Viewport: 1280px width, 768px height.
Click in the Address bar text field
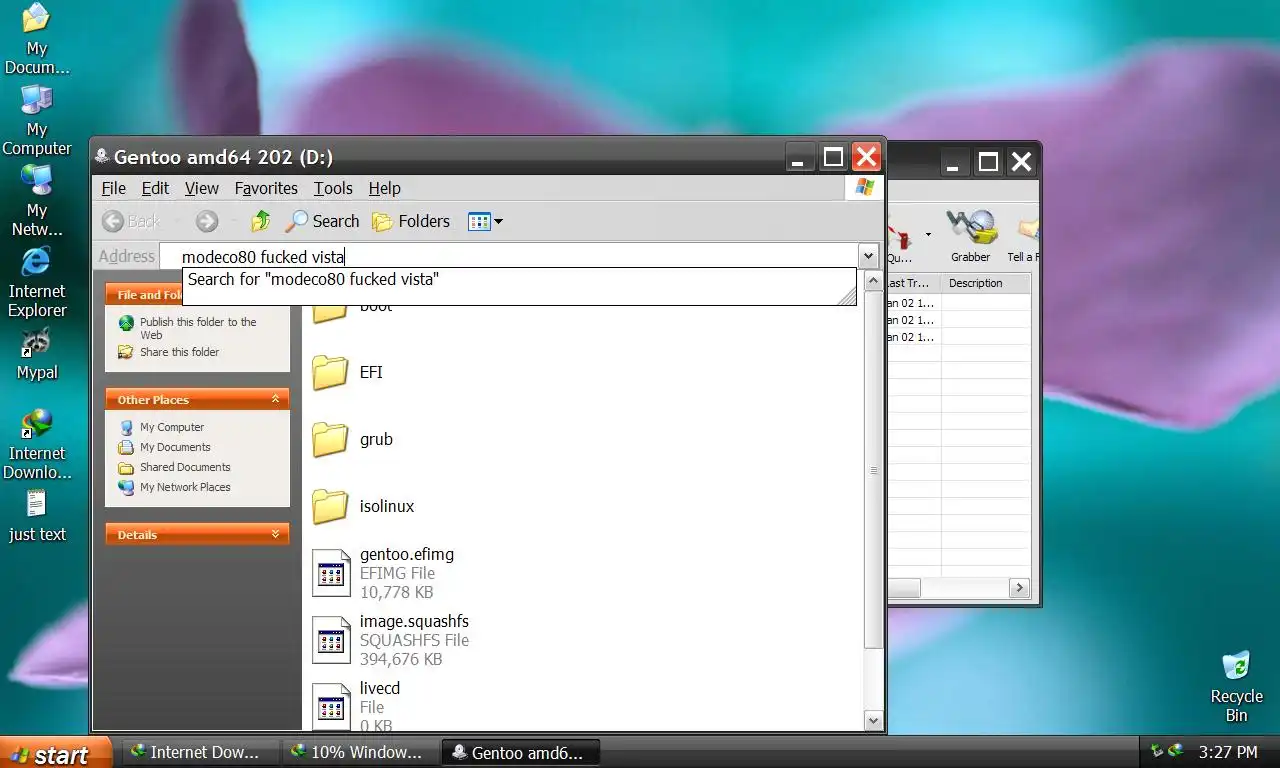(508, 256)
